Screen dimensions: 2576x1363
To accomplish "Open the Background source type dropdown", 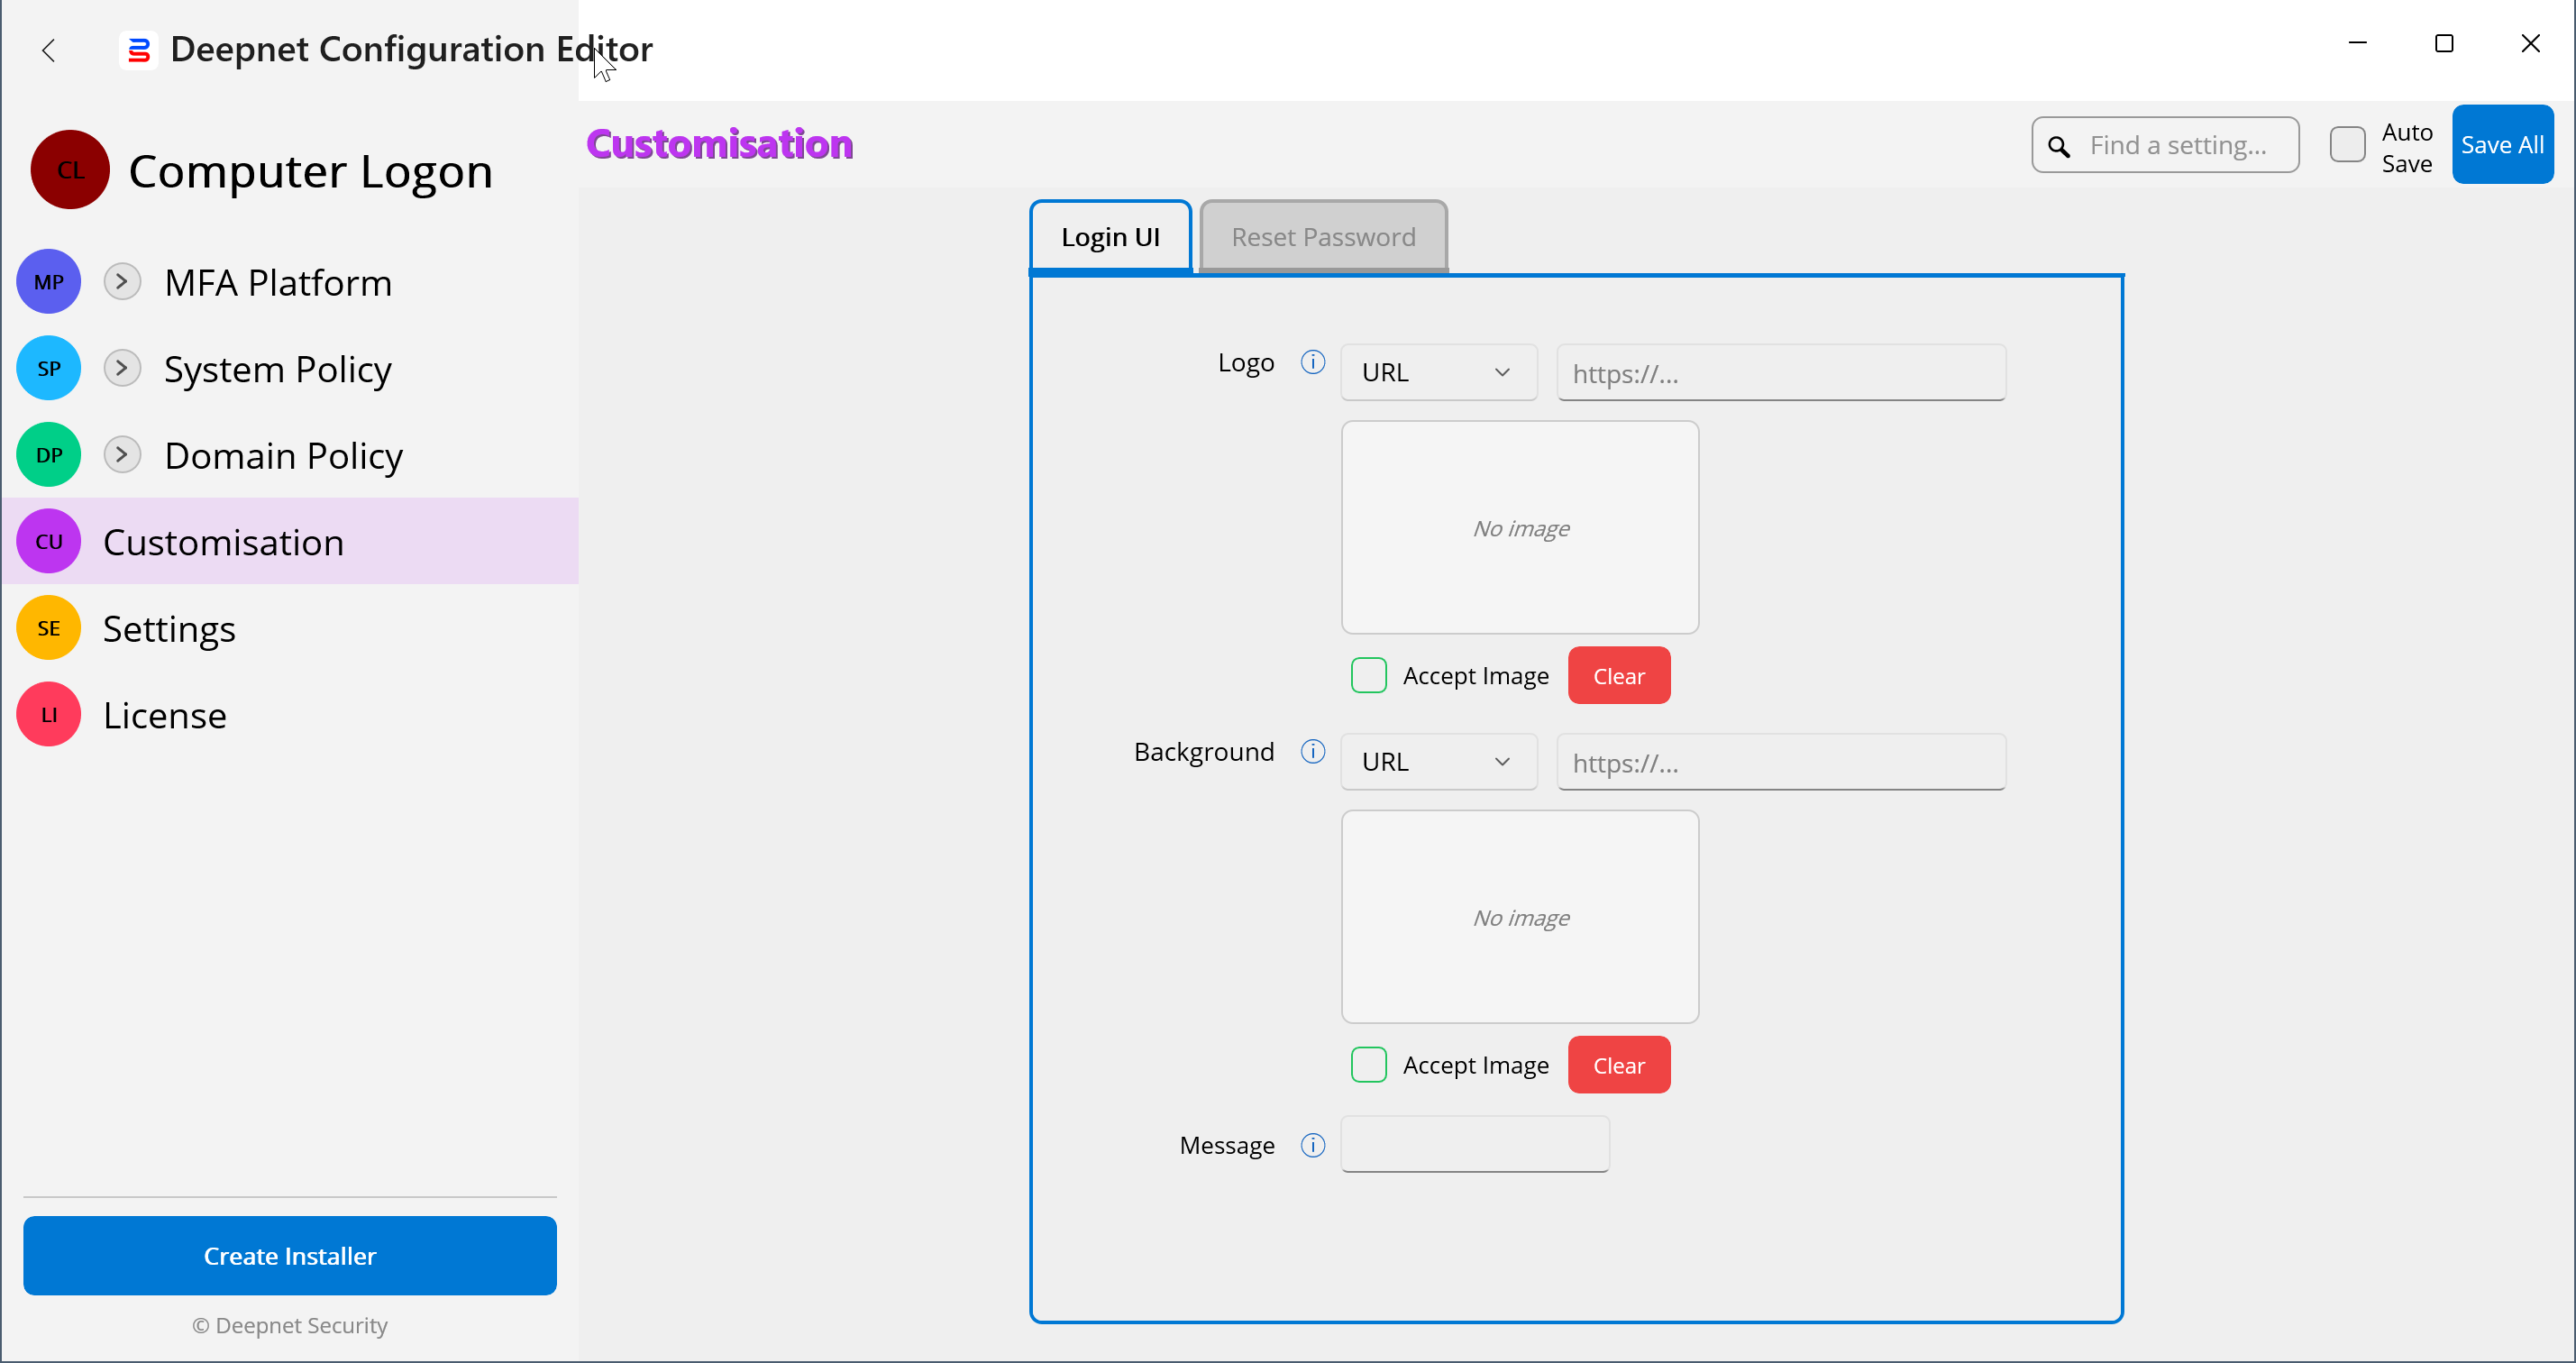I will (x=1437, y=762).
